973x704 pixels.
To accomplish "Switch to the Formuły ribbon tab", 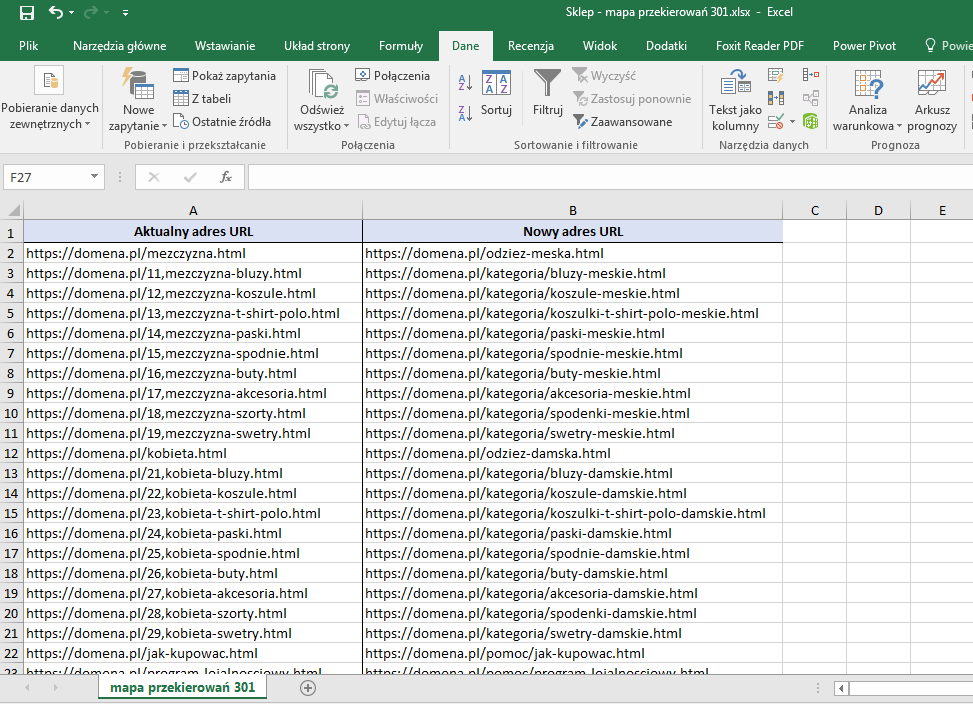I will [x=400, y=45].
